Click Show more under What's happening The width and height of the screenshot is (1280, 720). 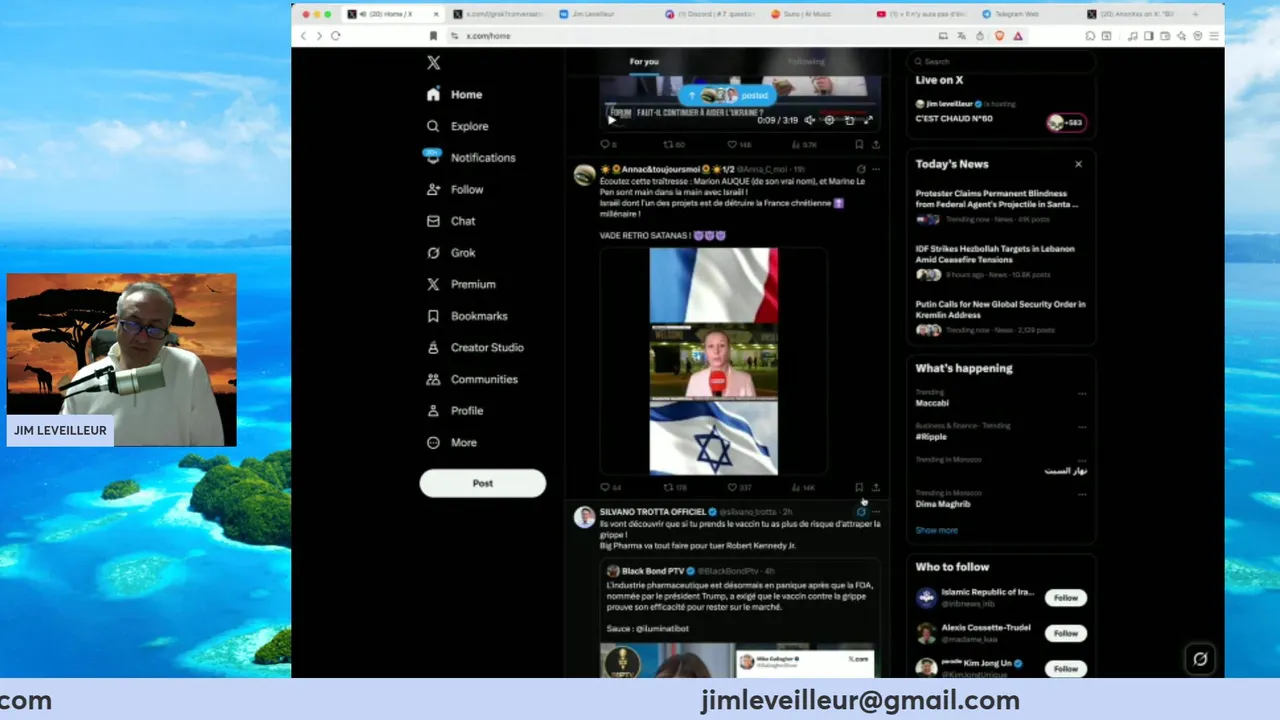936,530
